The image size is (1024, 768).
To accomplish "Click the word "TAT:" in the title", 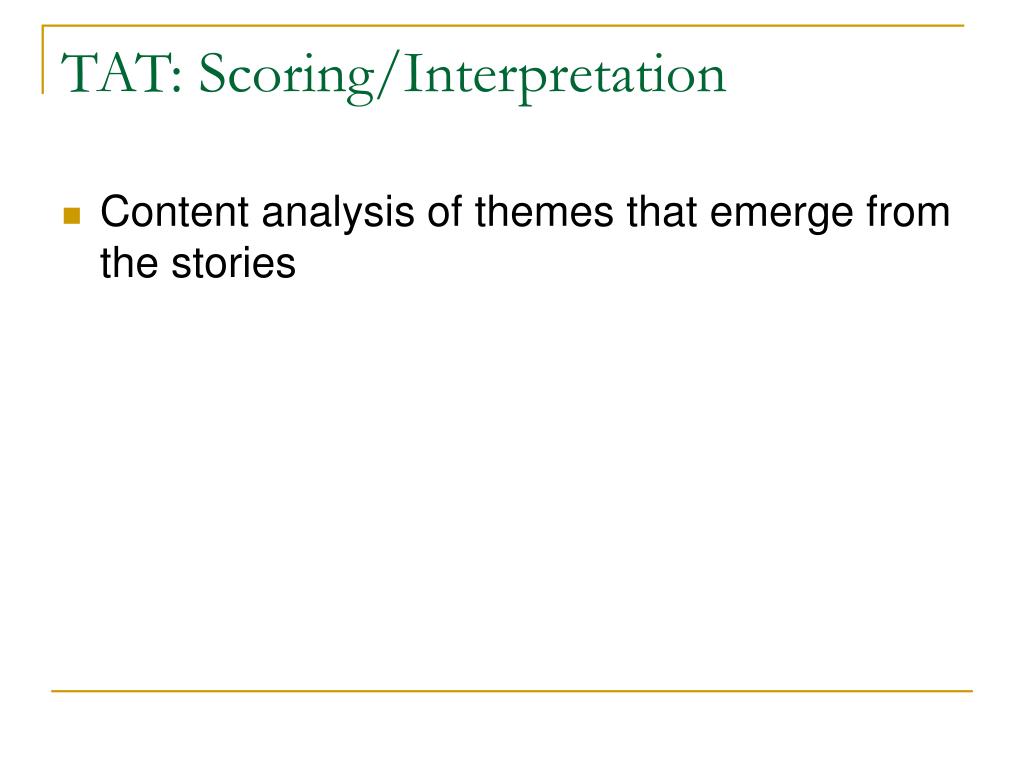I will pos(122,74).
